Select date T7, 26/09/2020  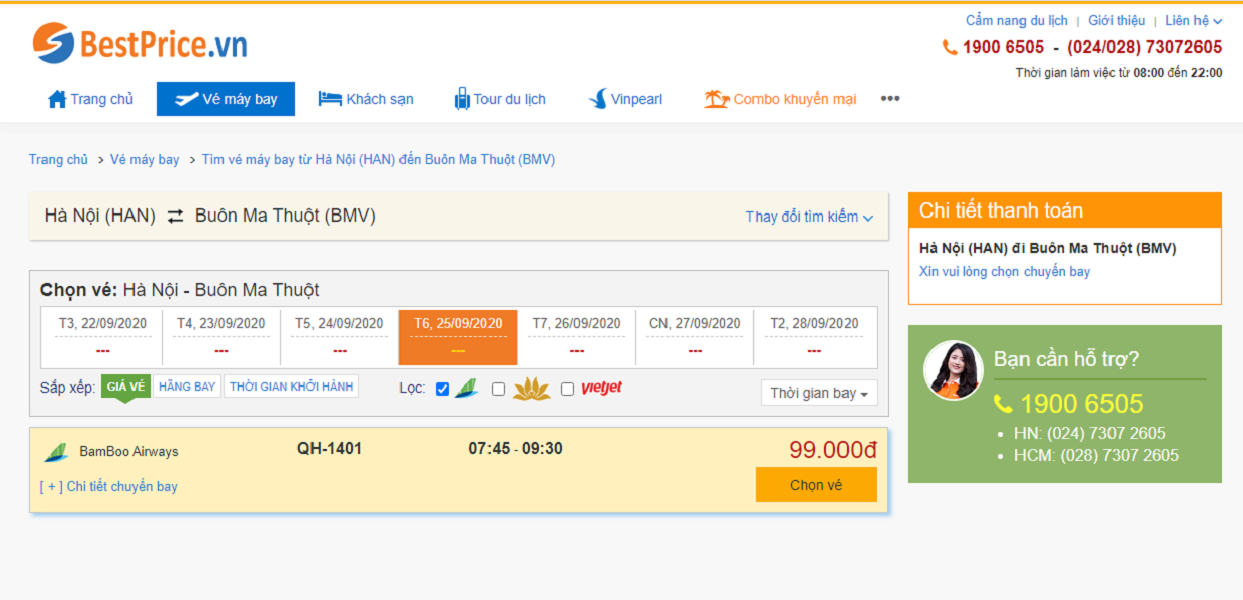(x=576, y=337)
